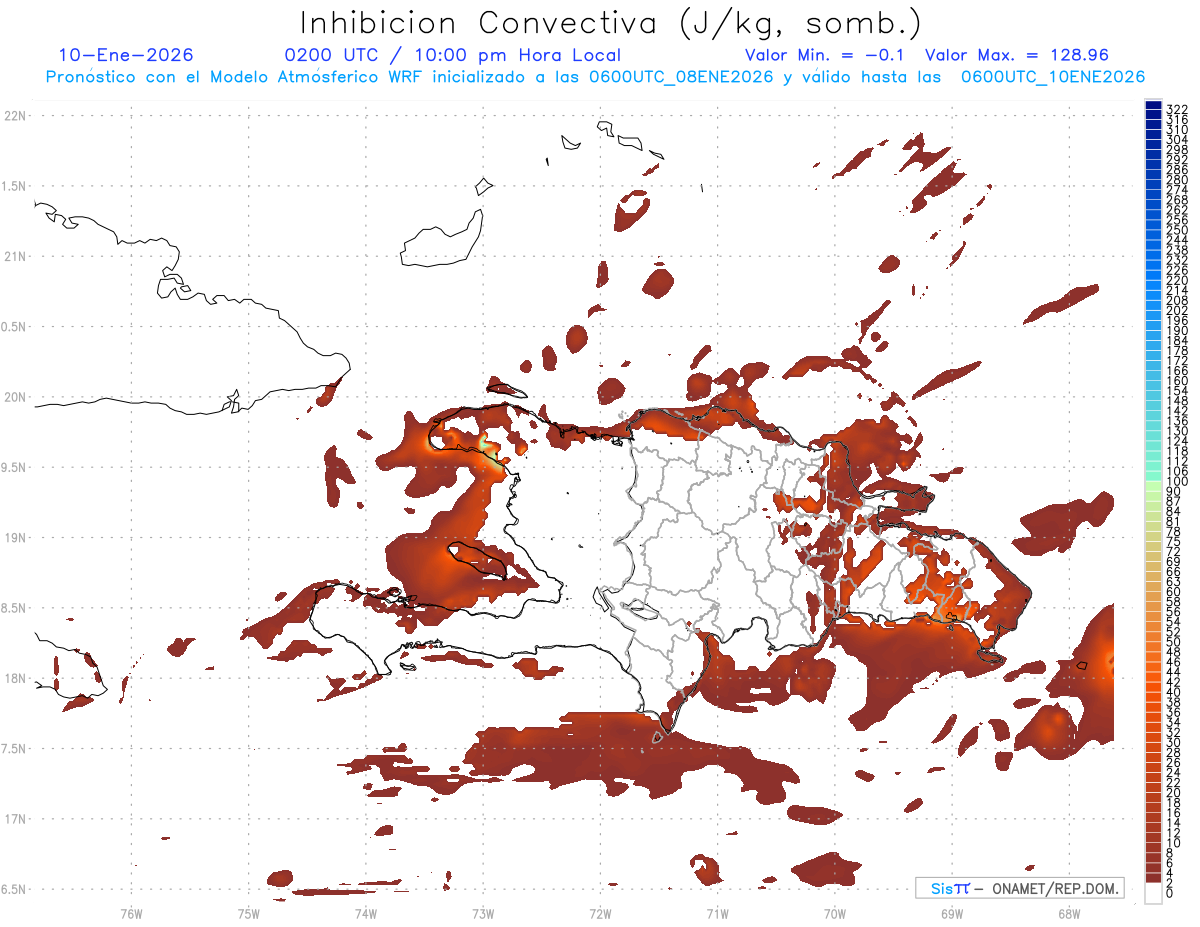Click the '74W' longitude label
The height and width of the screenshot is (927, 1200).
(365, 912)
